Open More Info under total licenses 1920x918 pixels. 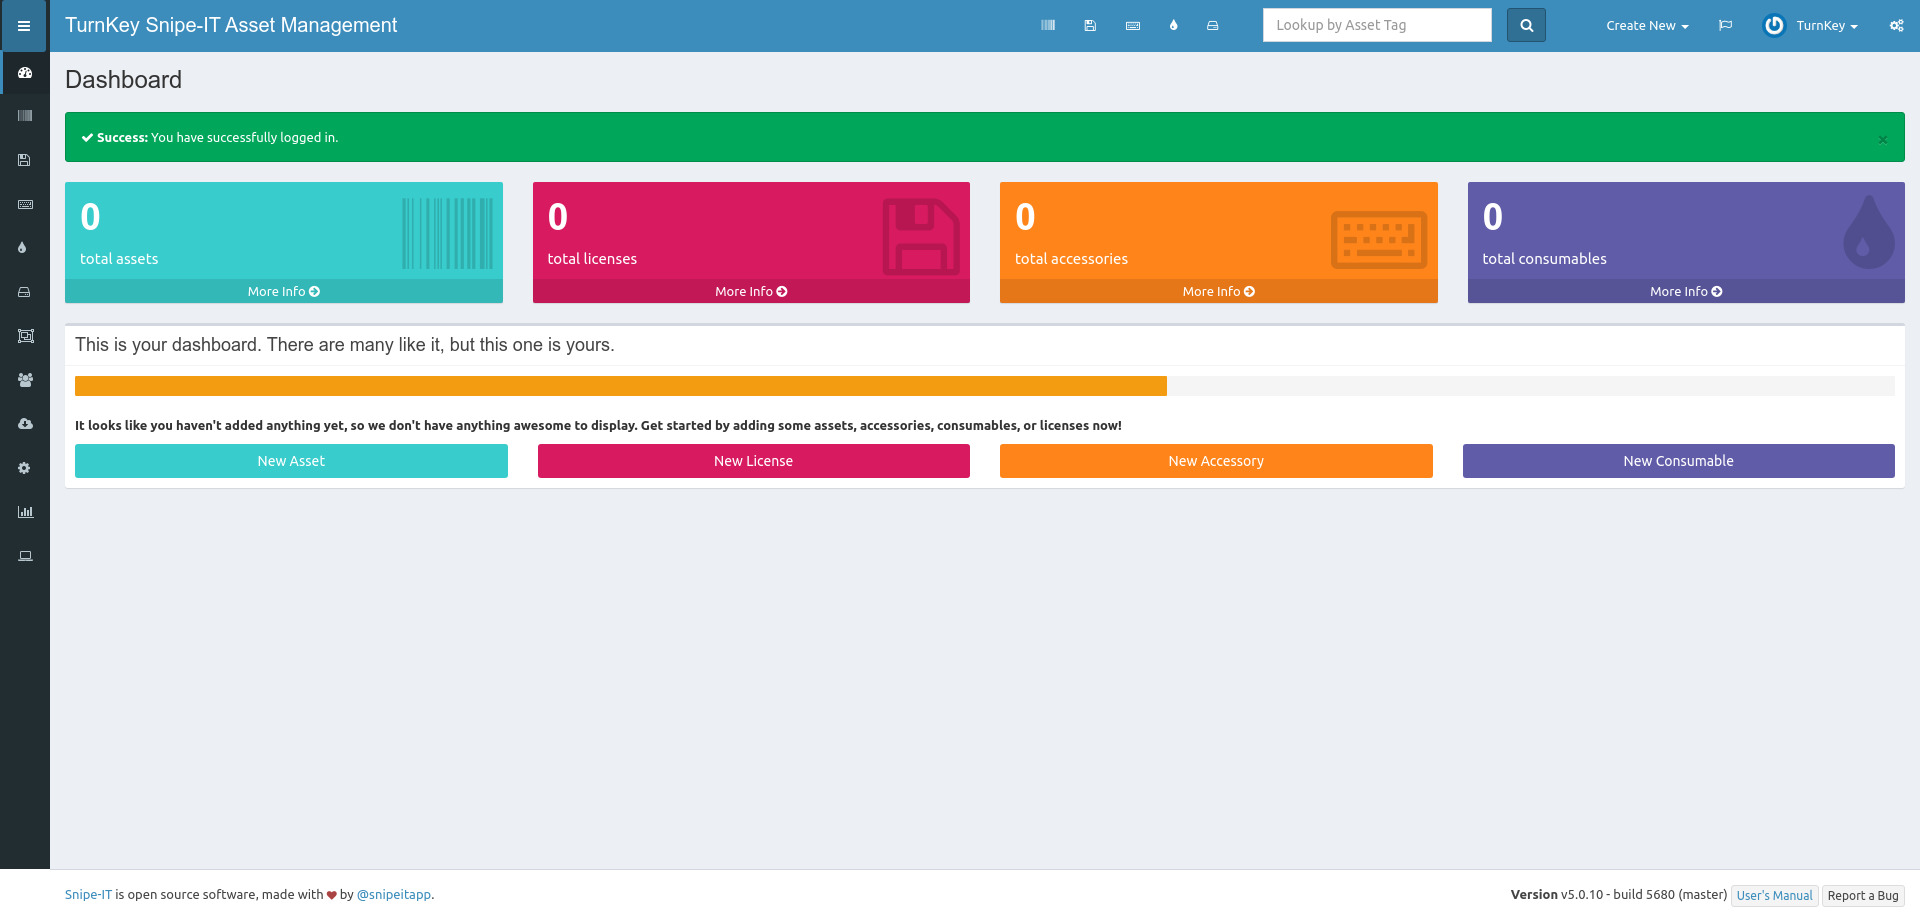pos(751,292)
